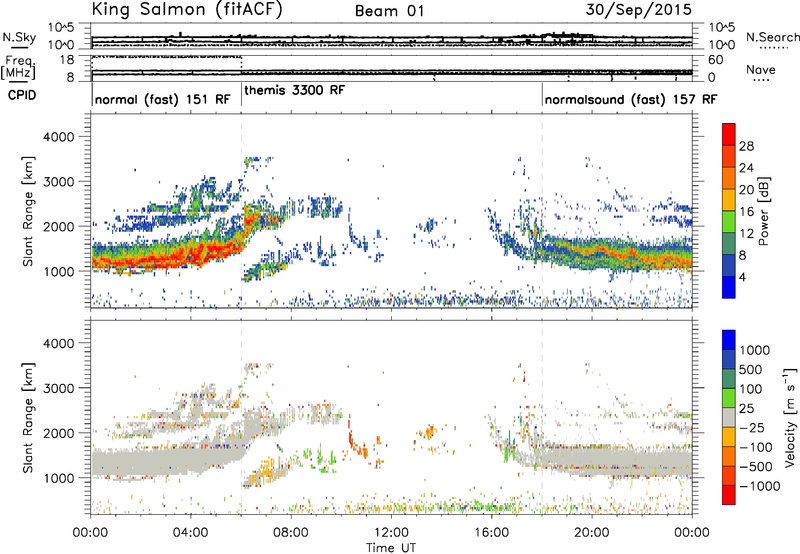Click the gray segment of velocity colorbar
This screenshot has width=800, height=554.
click(x=729, y=418)
